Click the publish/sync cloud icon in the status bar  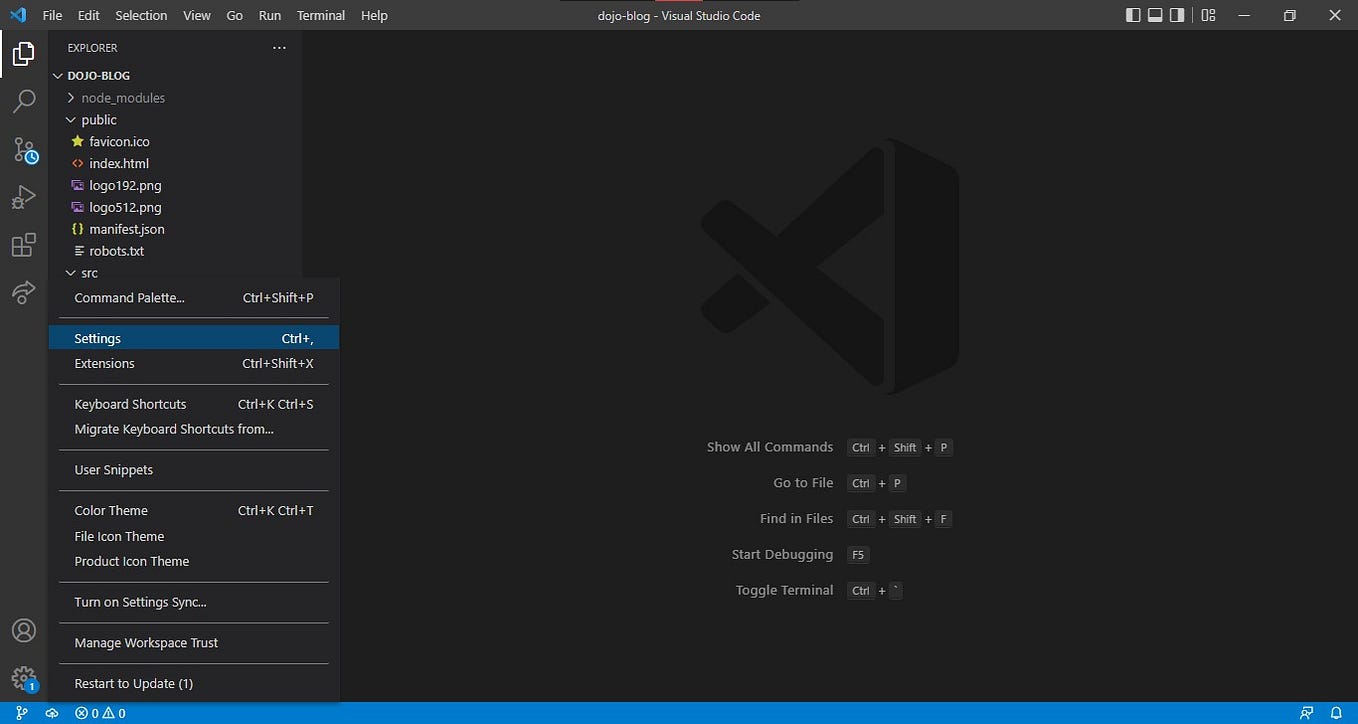(50, 713)
